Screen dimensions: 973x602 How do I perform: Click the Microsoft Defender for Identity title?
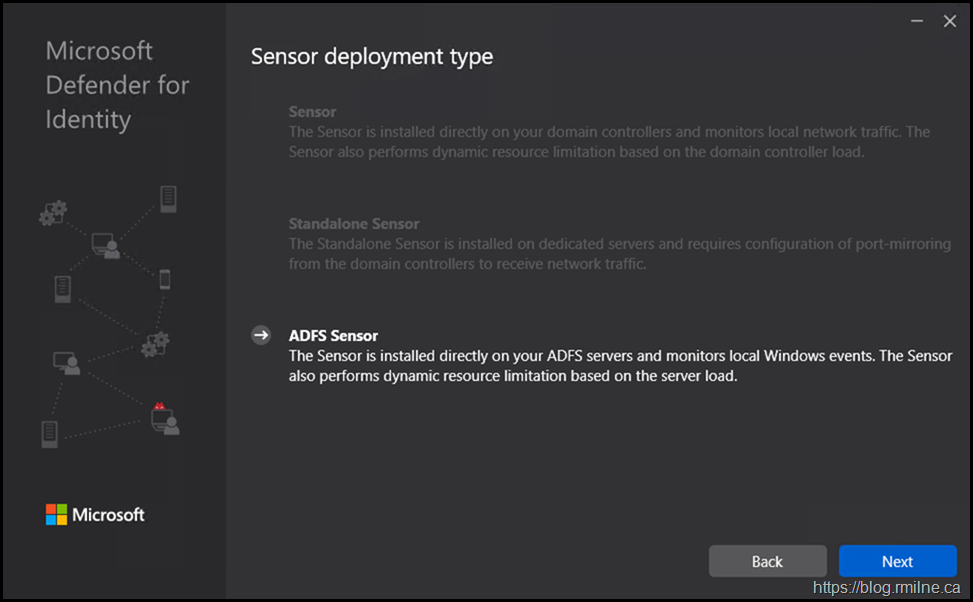(x=117, y=85)
